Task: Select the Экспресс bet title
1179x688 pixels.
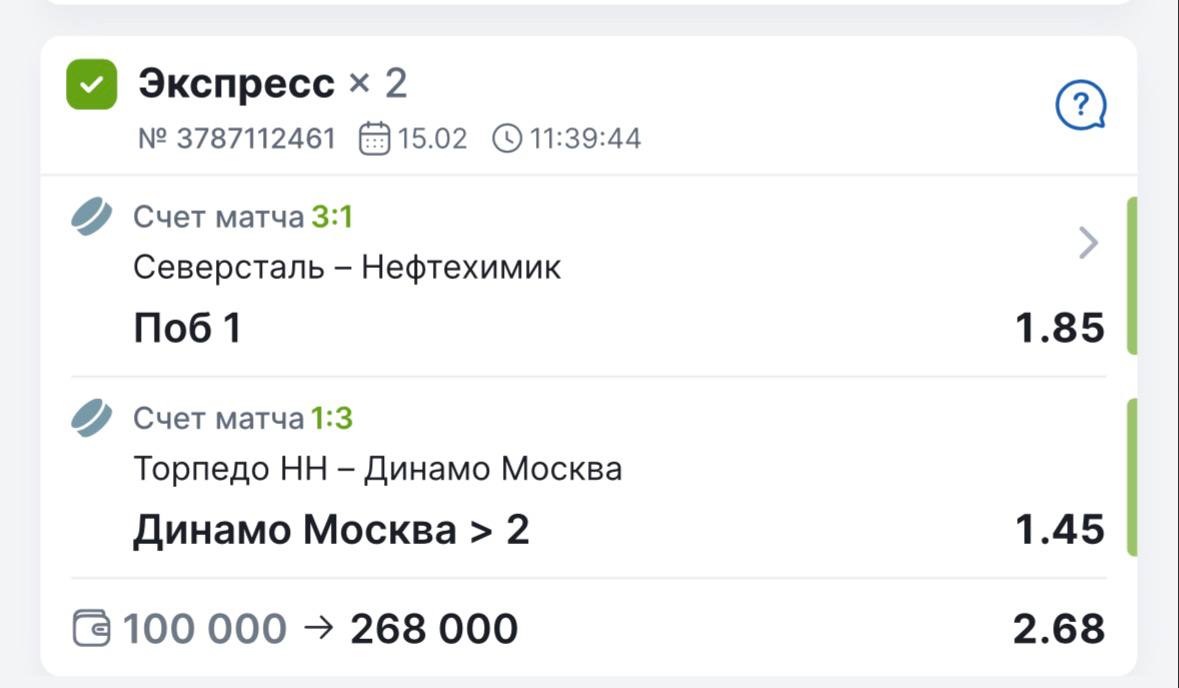Action: (x=237, y=84)
